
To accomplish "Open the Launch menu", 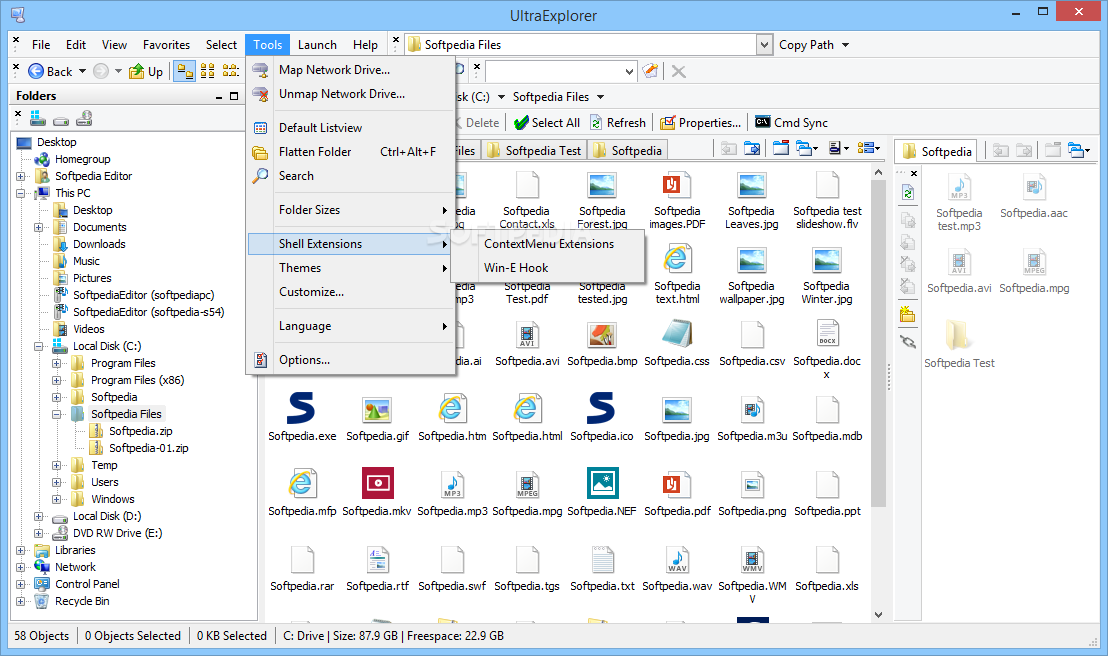I will point(317,45).
